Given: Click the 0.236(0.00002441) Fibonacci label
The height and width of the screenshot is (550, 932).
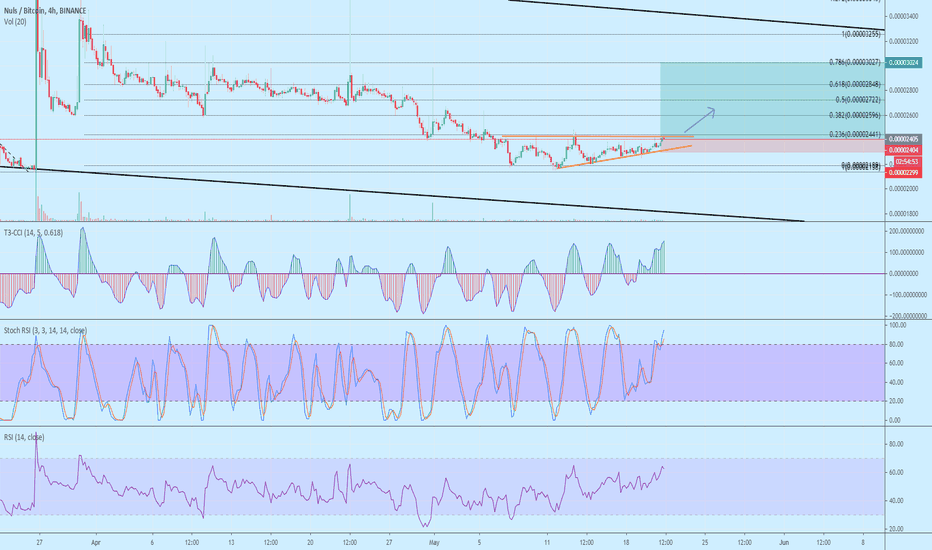Looking at the screenshot, I should click(855, 135).
